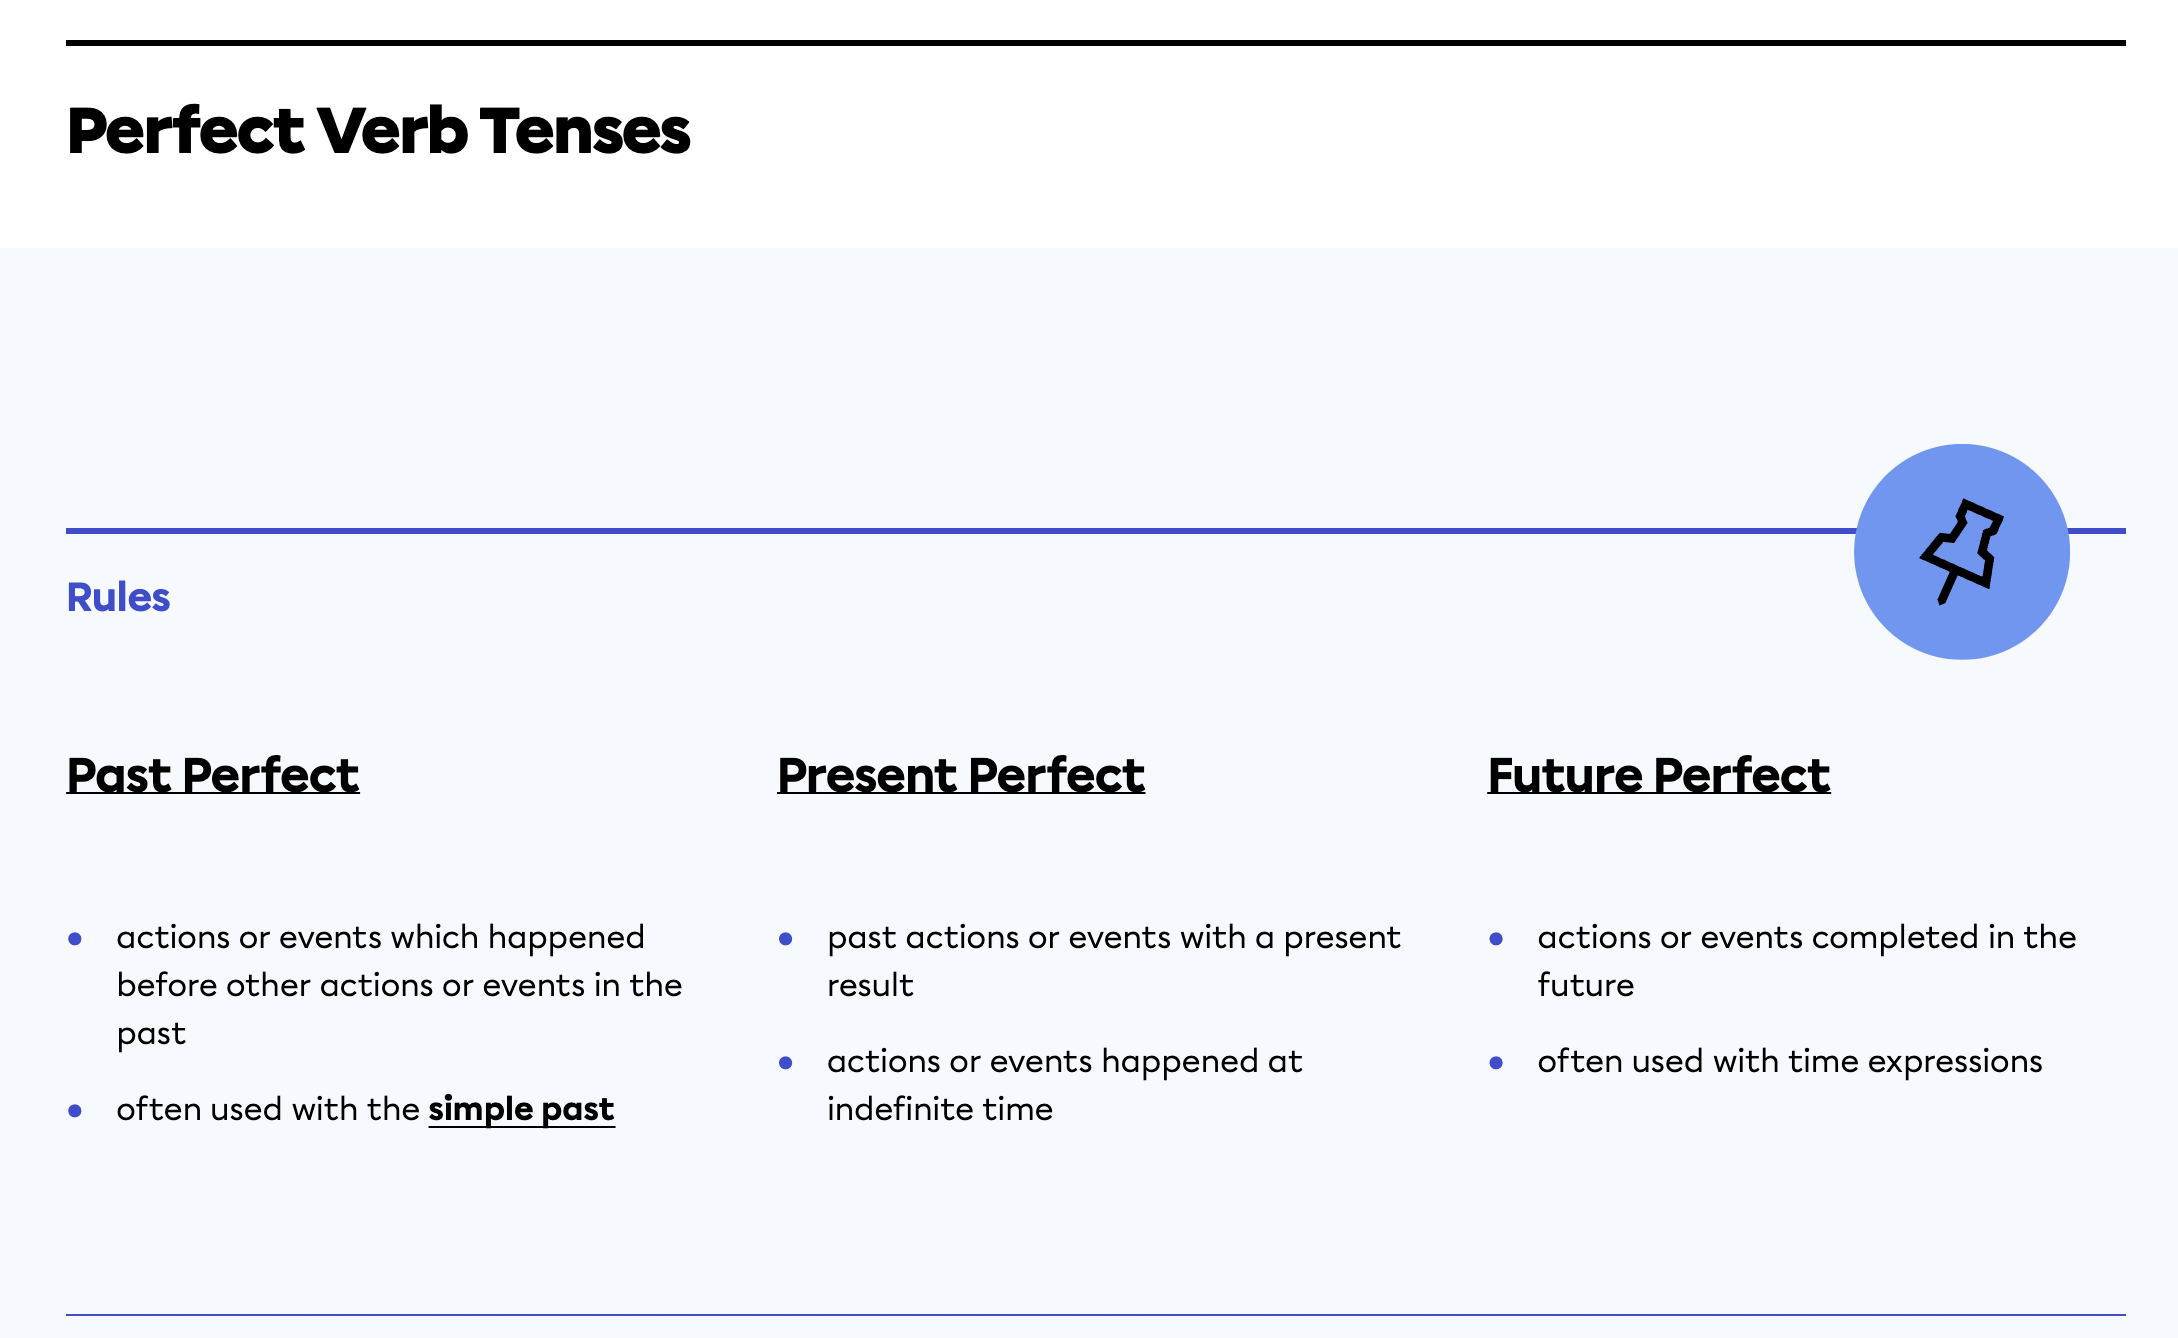Open the Past Perfect heading link
The width and height of the screenshot is (2178, 1338).
pyautogui.click(x=212, y=775)
